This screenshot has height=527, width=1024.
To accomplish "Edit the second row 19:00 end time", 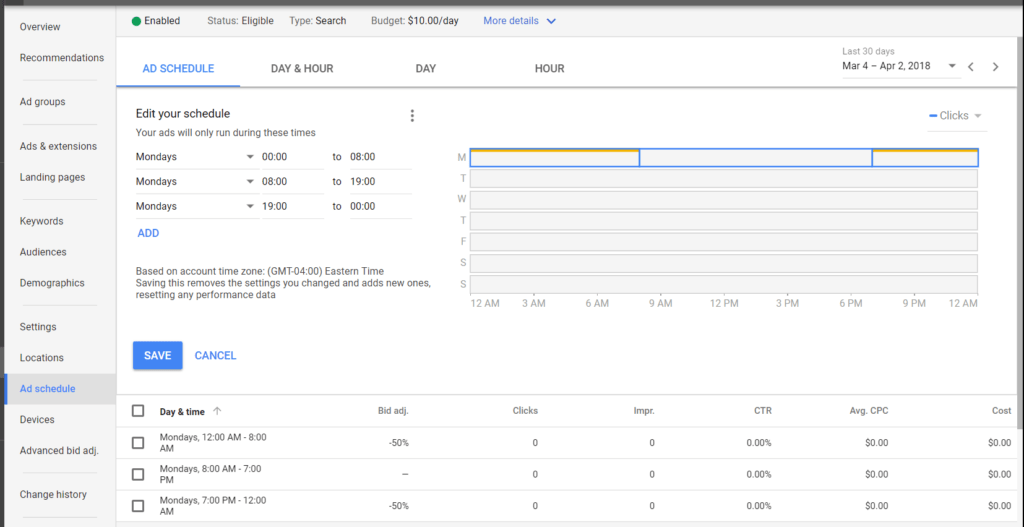I will point(381,182).
